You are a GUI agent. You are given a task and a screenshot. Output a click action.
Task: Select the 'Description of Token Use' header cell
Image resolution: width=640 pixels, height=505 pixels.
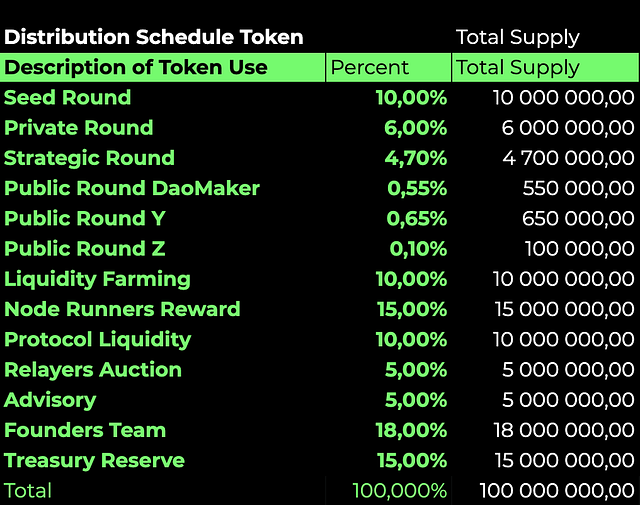click(162, 67)
